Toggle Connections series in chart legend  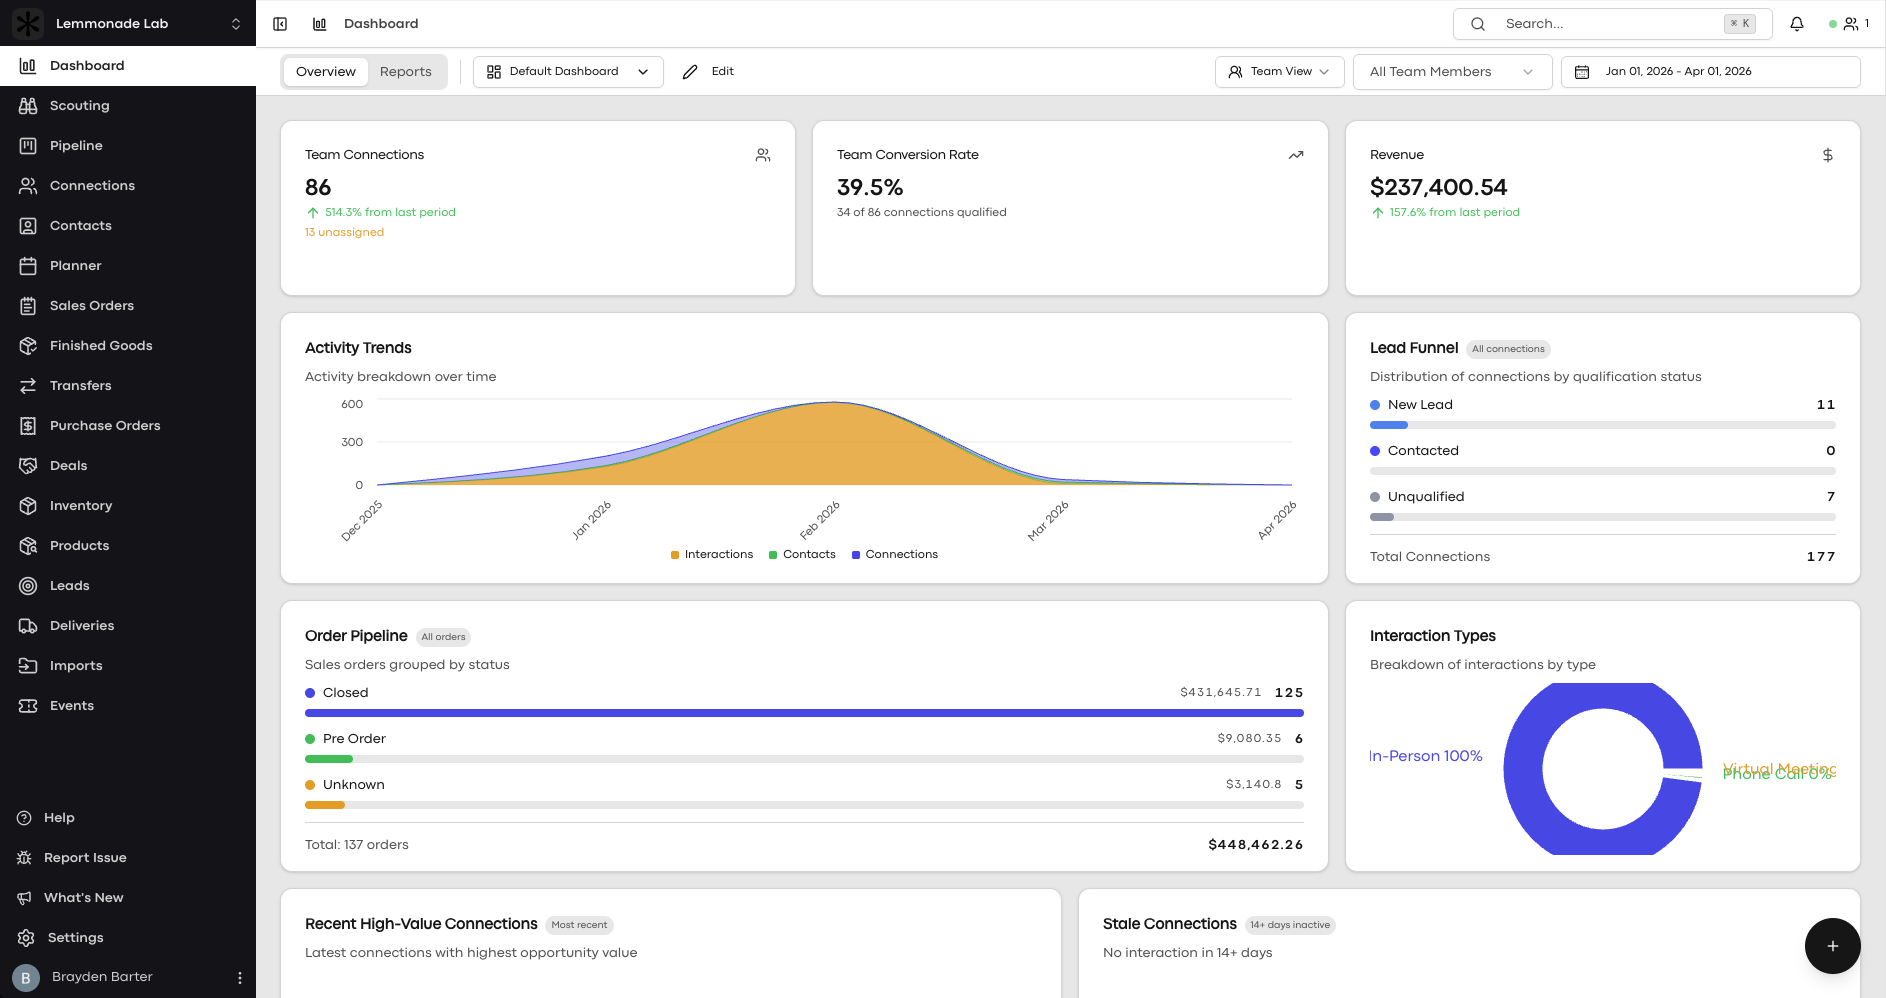point(895,555)
